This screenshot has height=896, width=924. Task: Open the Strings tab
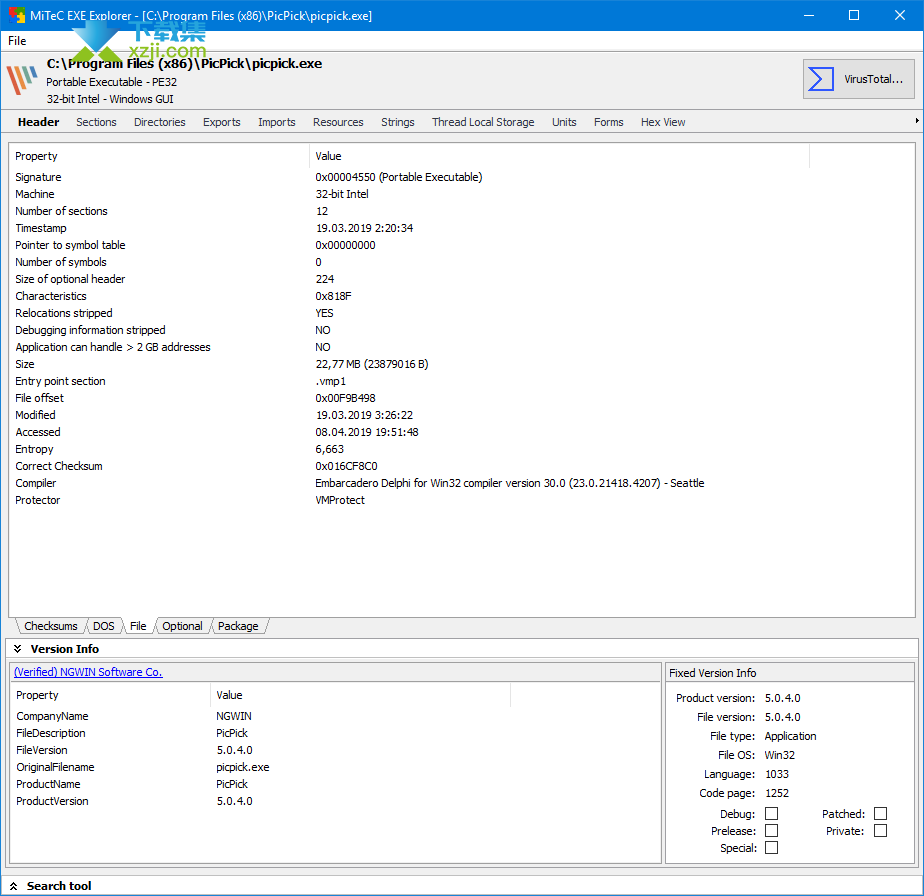click(x=398, y=122)
